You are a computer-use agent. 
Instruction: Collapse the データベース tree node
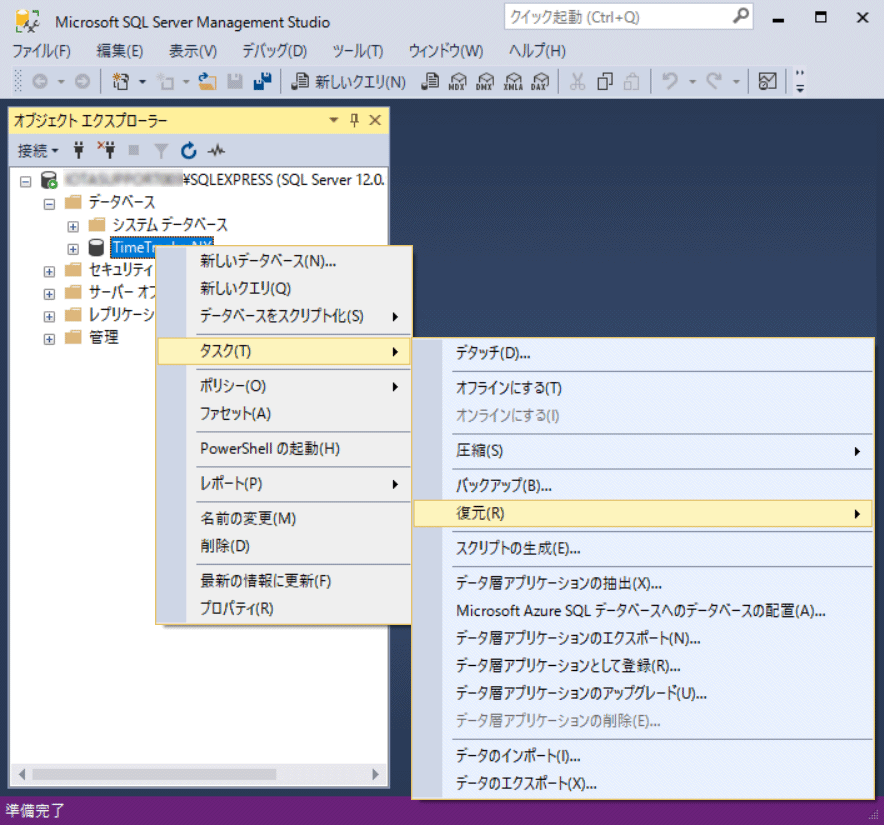click(50, 203)
